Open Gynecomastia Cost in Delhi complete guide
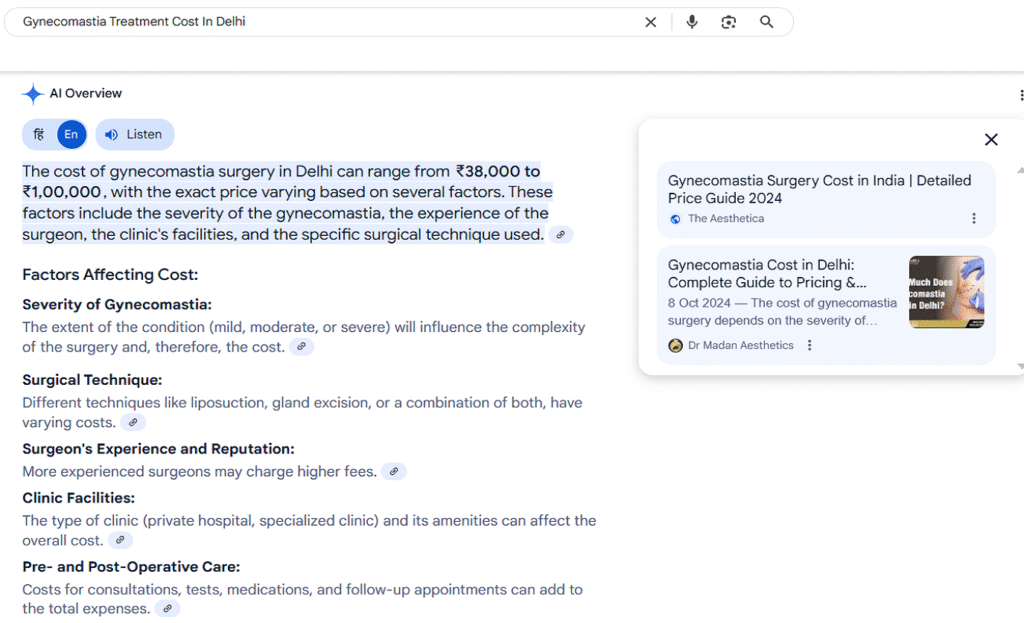The image size is (1024, 623). tap(767, 274)
